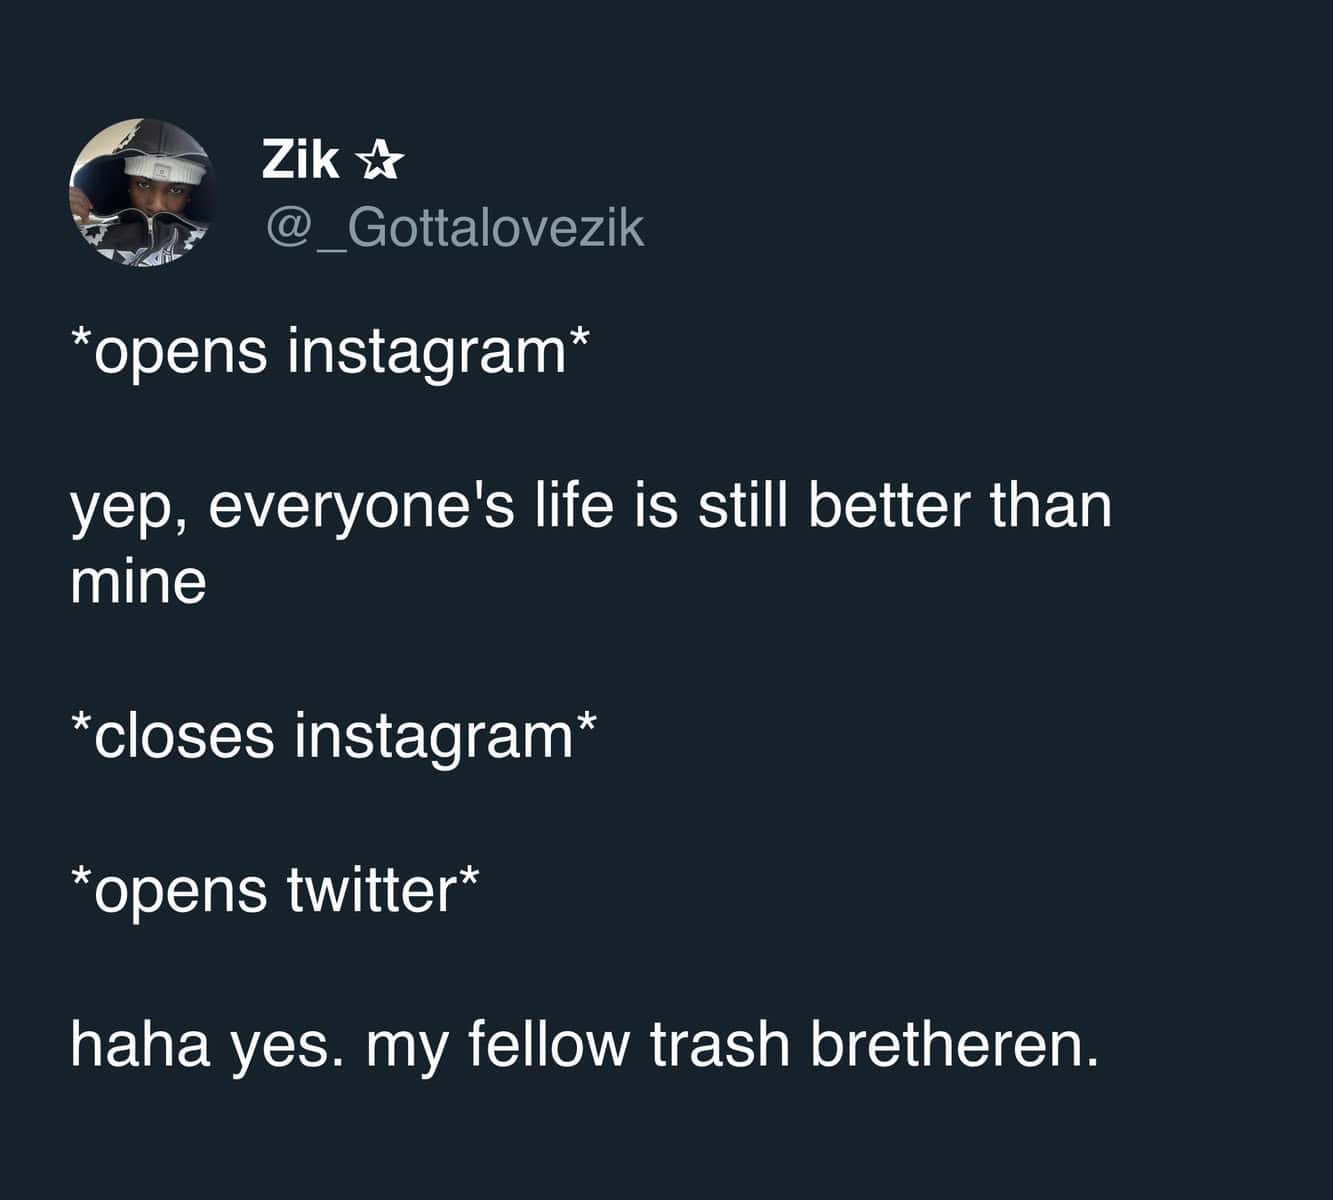This screenshot has height=1200, width=1333.
Task: Click "instagram" in the first line
Action: point(427,354)
